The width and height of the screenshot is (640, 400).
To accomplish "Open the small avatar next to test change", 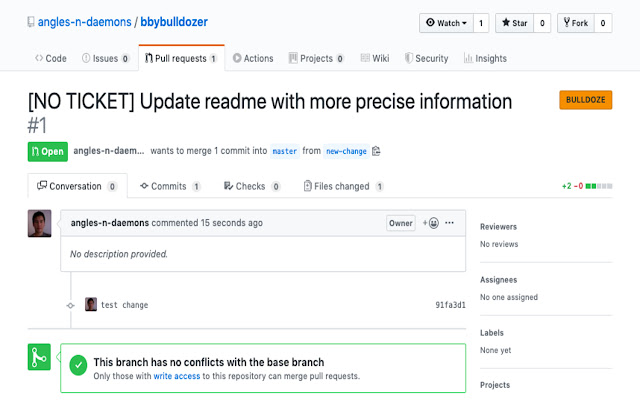I will pos(91,304).
